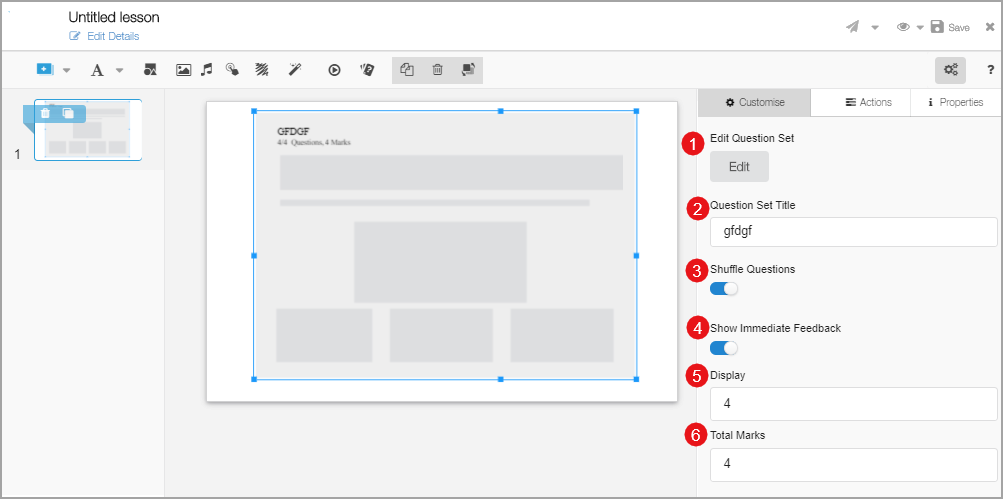The width and height of the screenshot is (1003, 499).
Task: Switch to the Actions tab
Action: [x=860, y=102]
